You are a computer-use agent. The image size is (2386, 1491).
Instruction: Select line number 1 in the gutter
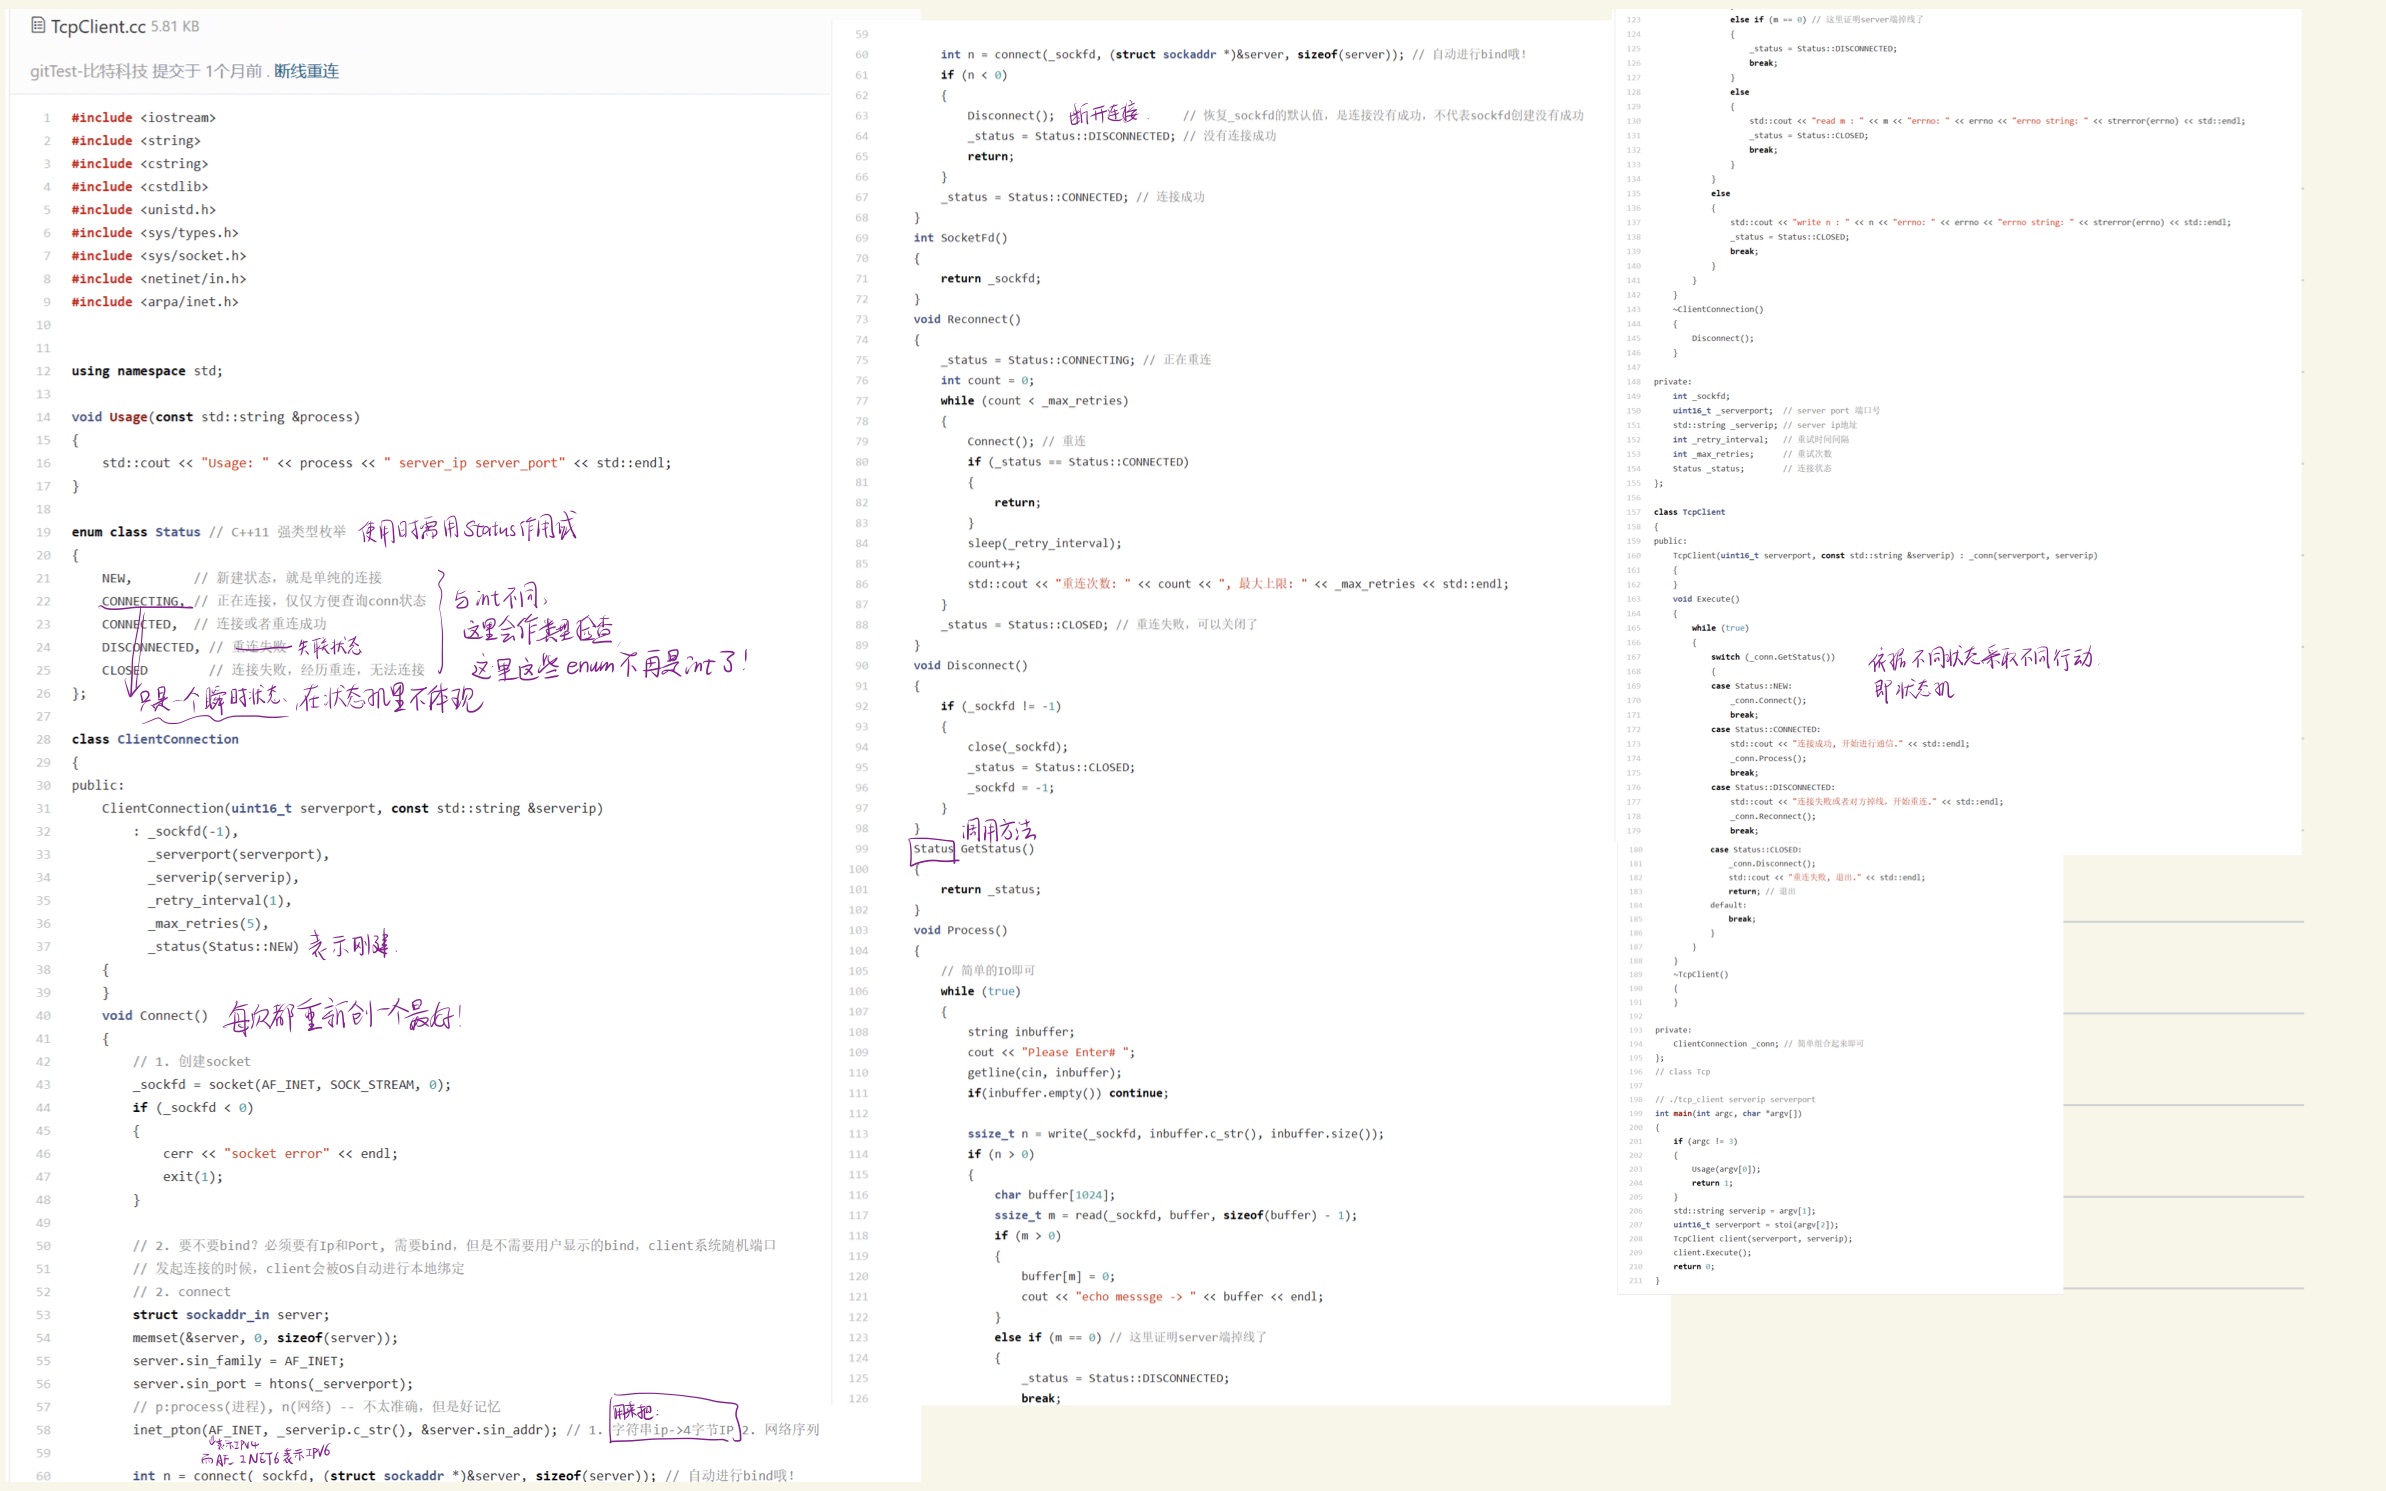tap(46, 118)
